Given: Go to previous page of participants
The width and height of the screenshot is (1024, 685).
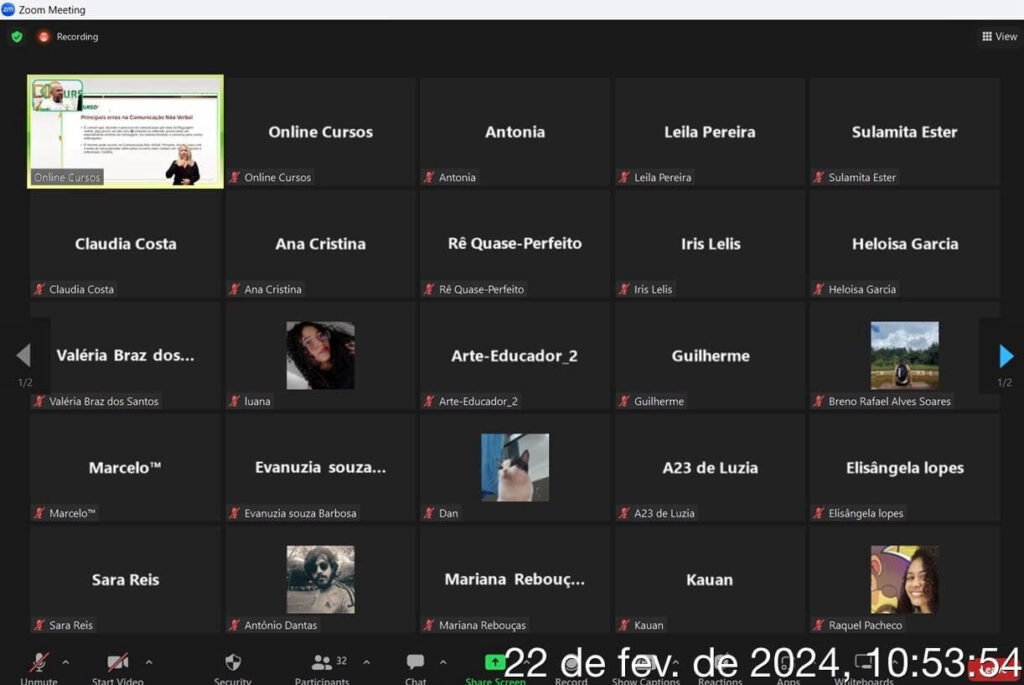Looking at the screenshot, I should 23,356.
